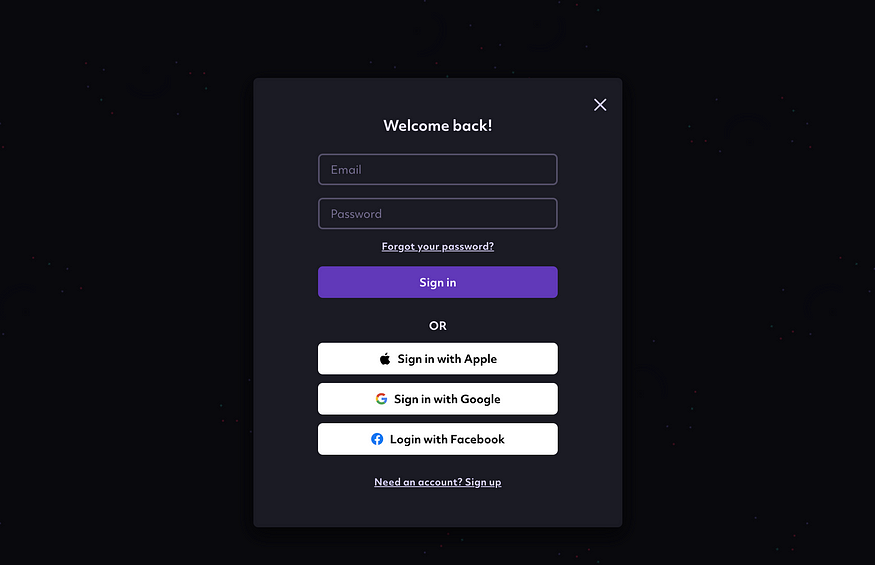875x565 pixels.
Task: Close the Welcome back dialog
Action: pyautogui.click(x=600, y=105)
